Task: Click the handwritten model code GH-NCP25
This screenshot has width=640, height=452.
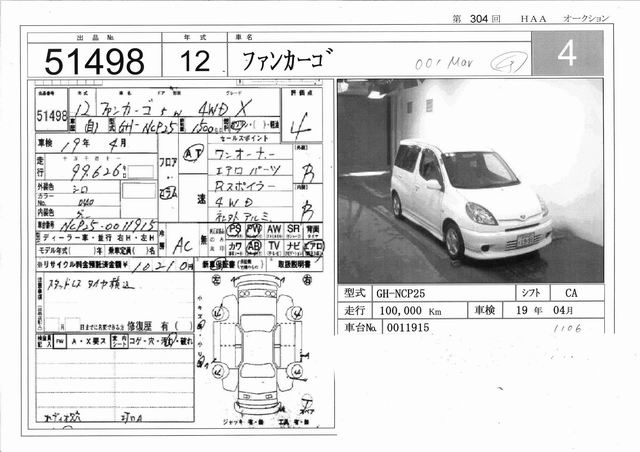Action: point(147,127)
